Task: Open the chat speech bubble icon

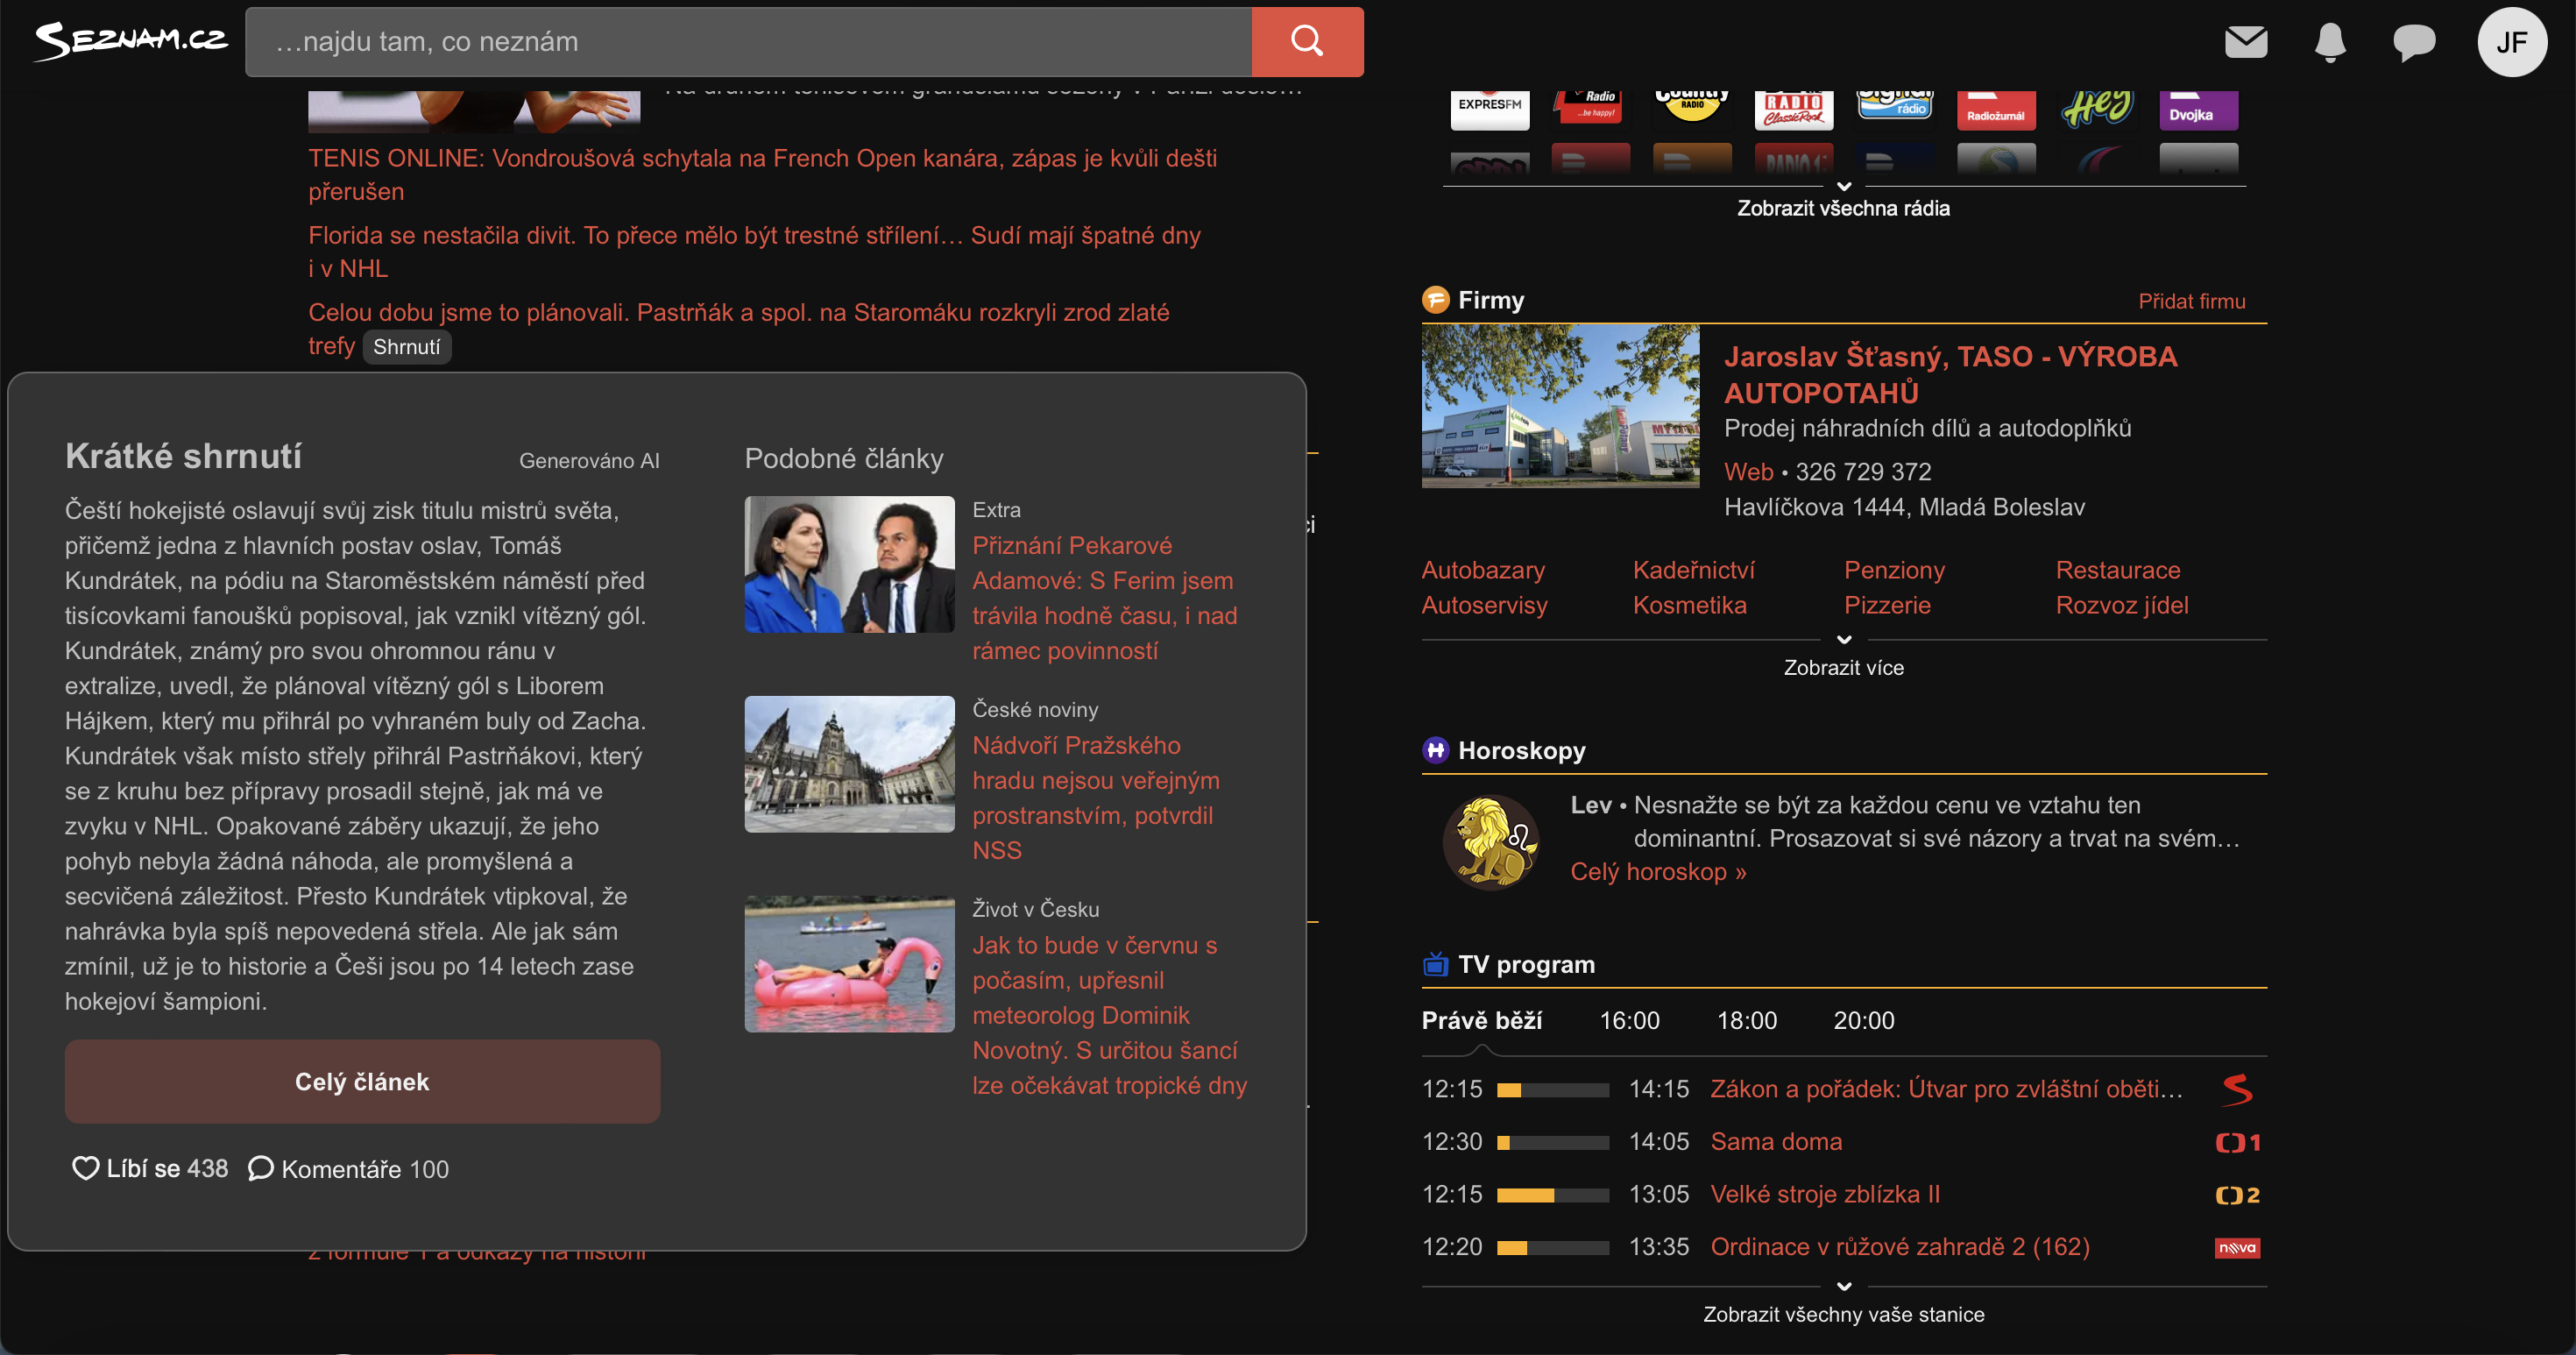Action: [2413, 41]
